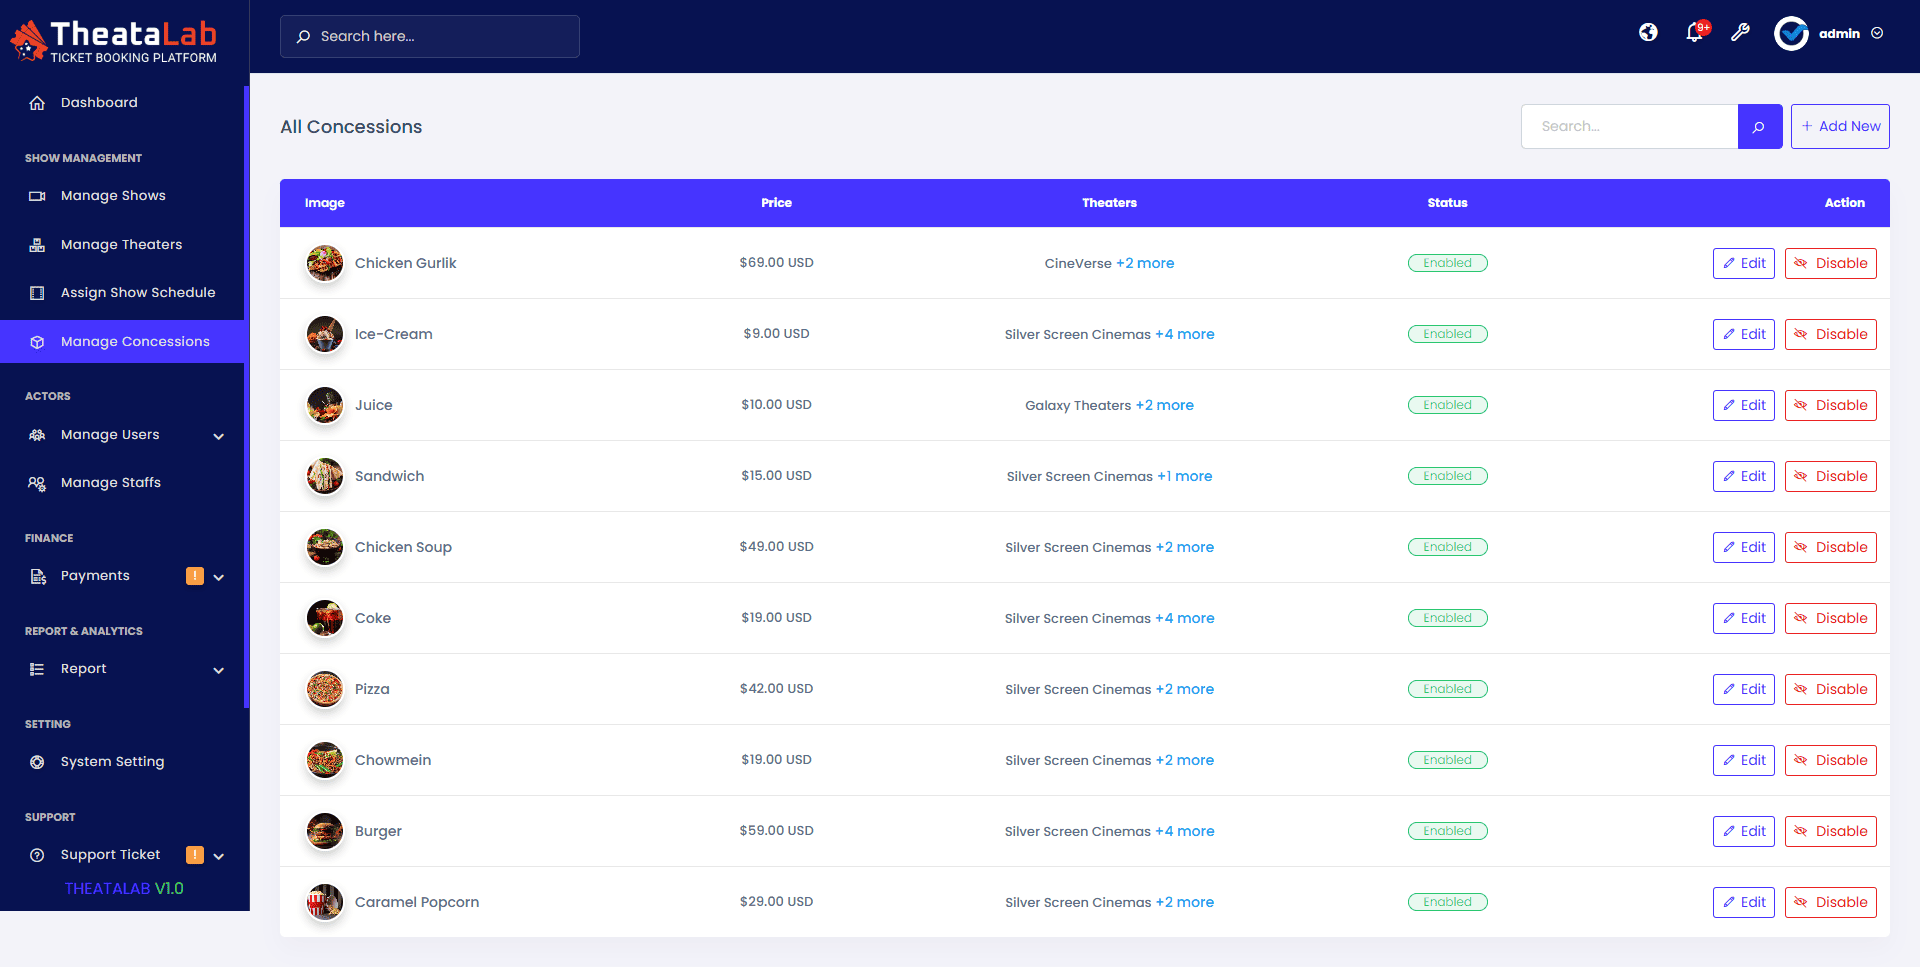
Task: Click the admin profile avatar
Action: [x=1791, y=33]
